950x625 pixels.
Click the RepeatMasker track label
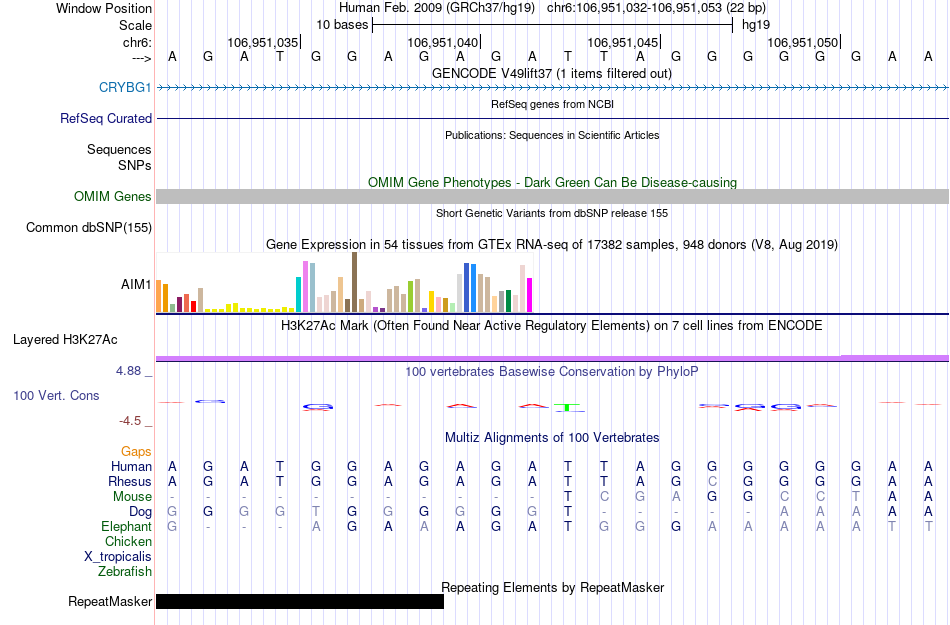(x=110, y=601)
